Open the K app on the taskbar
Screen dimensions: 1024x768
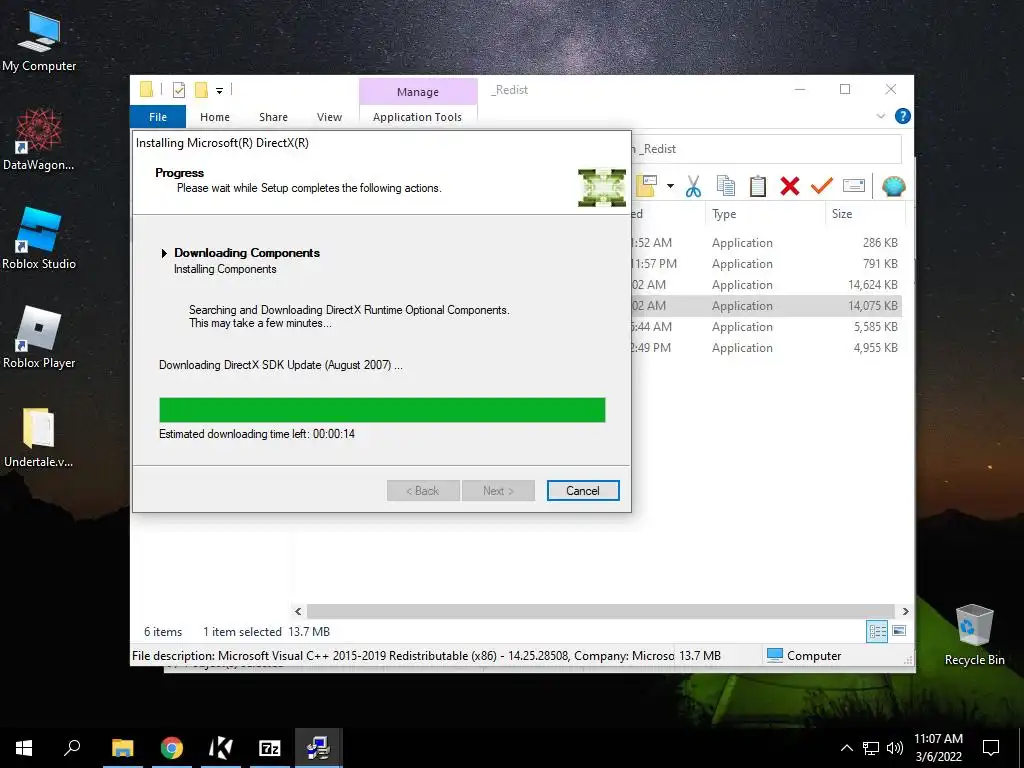[221, 747]
